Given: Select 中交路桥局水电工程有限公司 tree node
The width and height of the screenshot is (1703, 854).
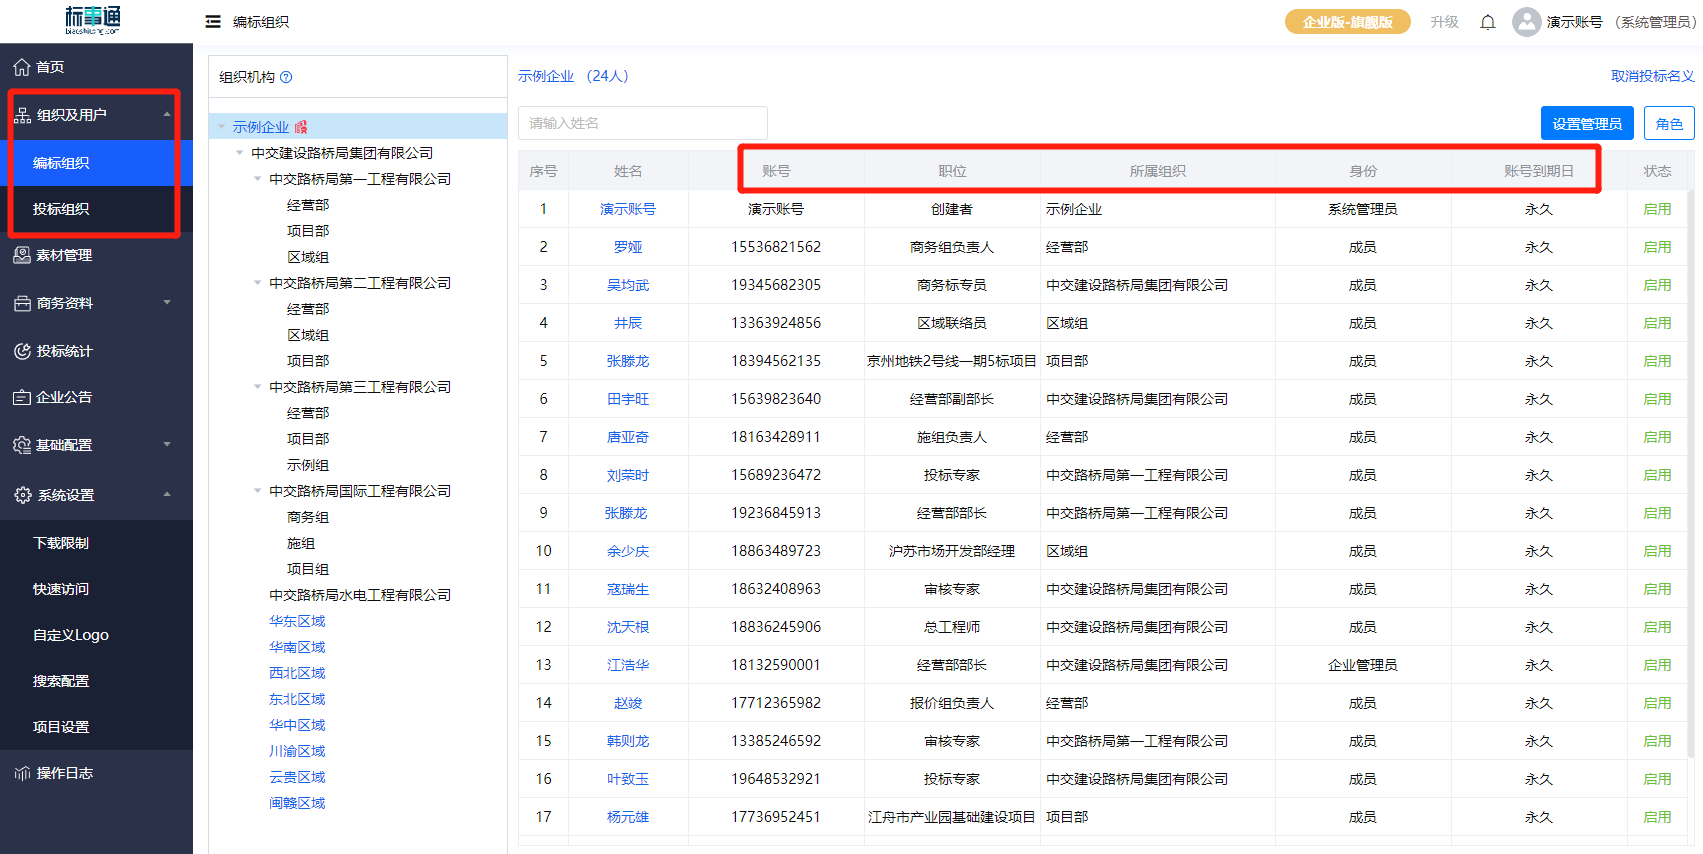Looking at the screenshot, I should click(x=359, y=595).
